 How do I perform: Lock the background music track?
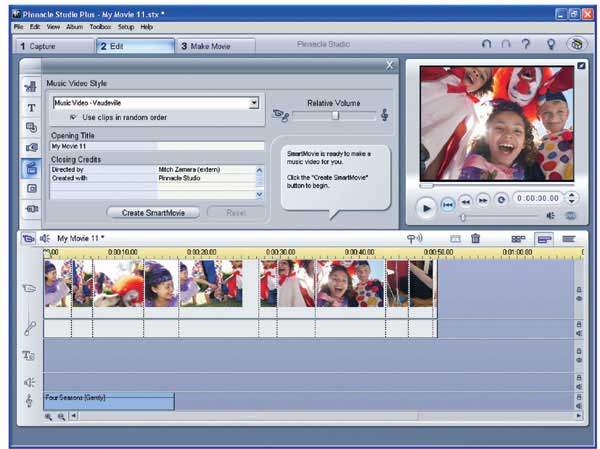579,397
